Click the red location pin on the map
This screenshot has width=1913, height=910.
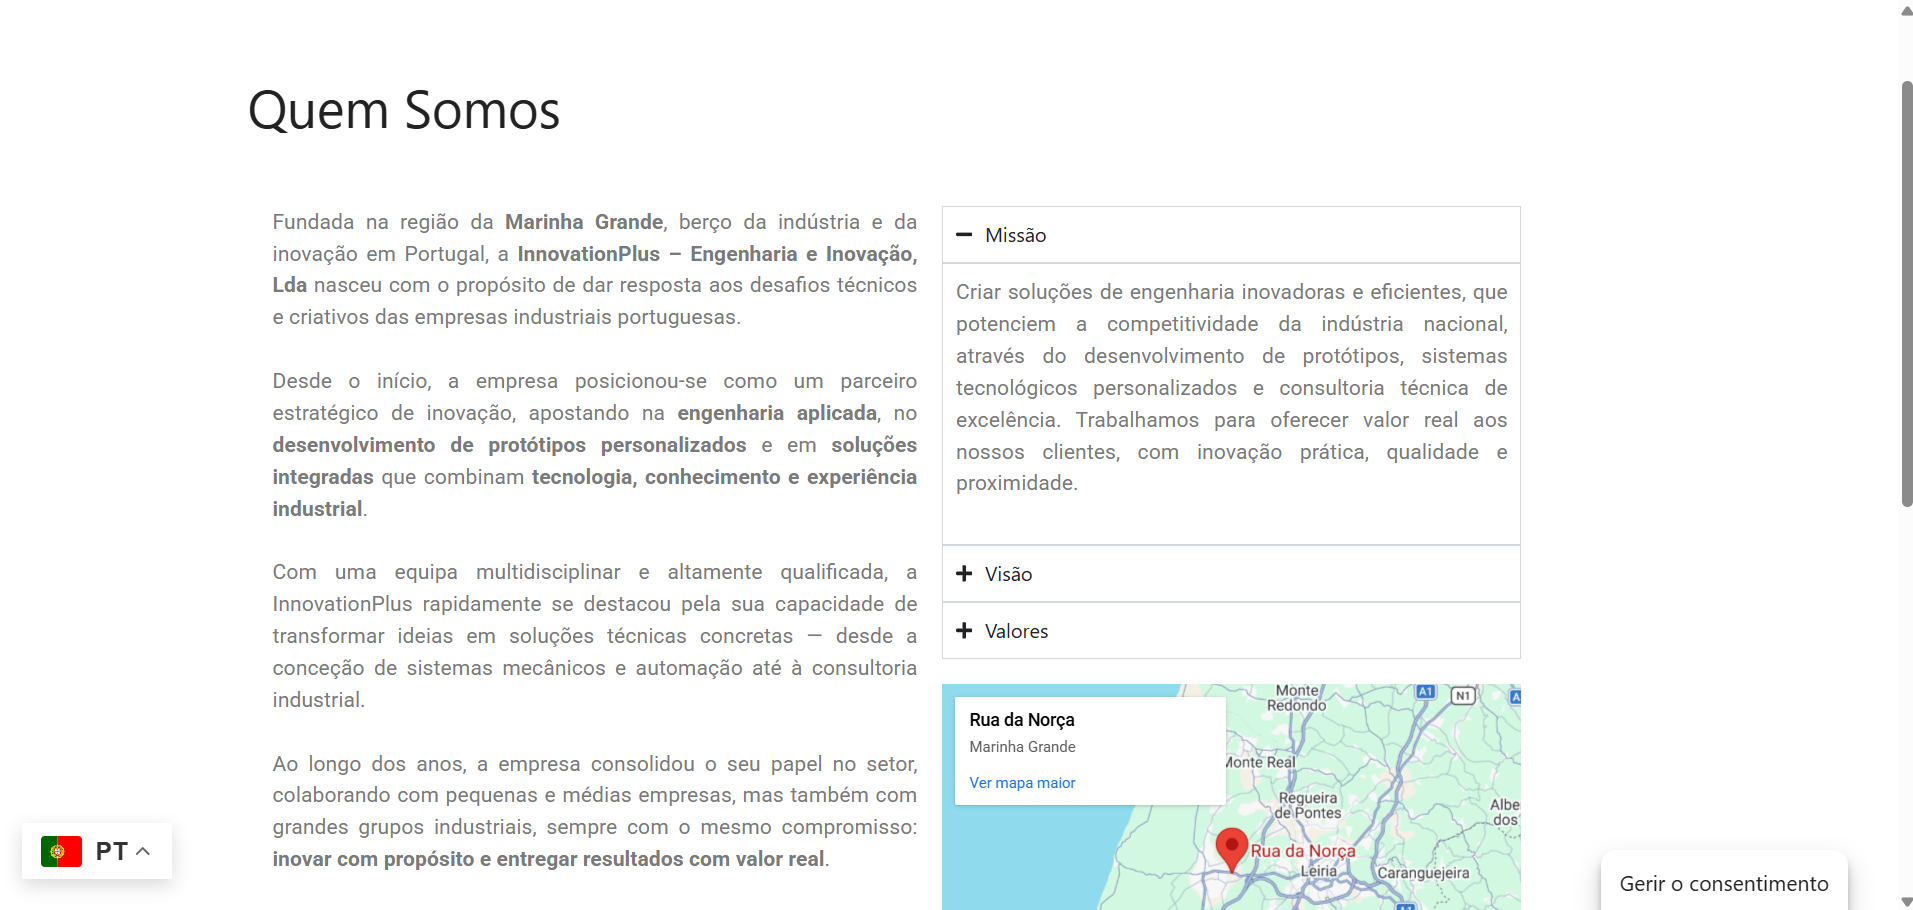tap(1231, 848)
